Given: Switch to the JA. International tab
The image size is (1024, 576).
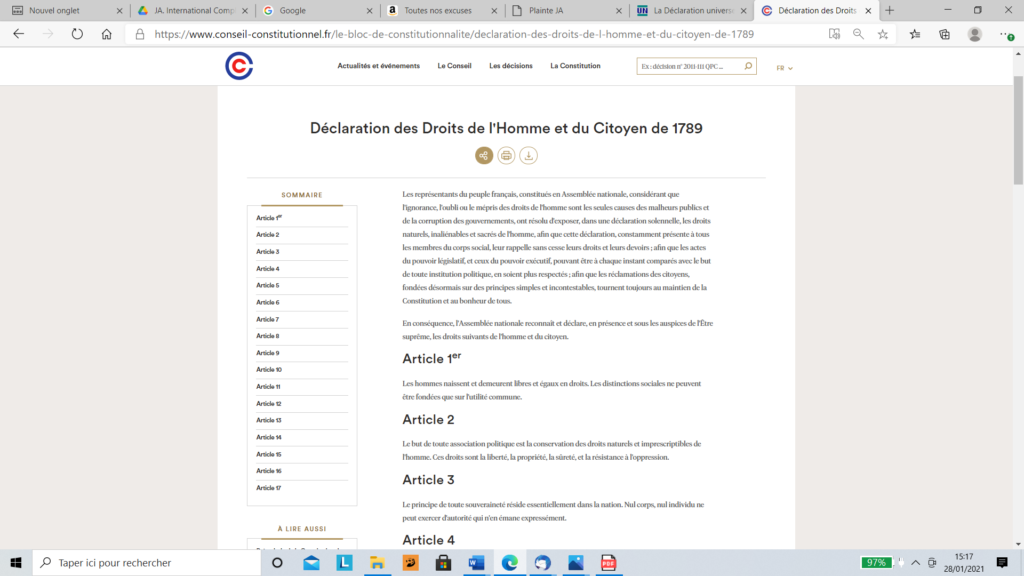Looking at the screenshot, I should (192, 10).
